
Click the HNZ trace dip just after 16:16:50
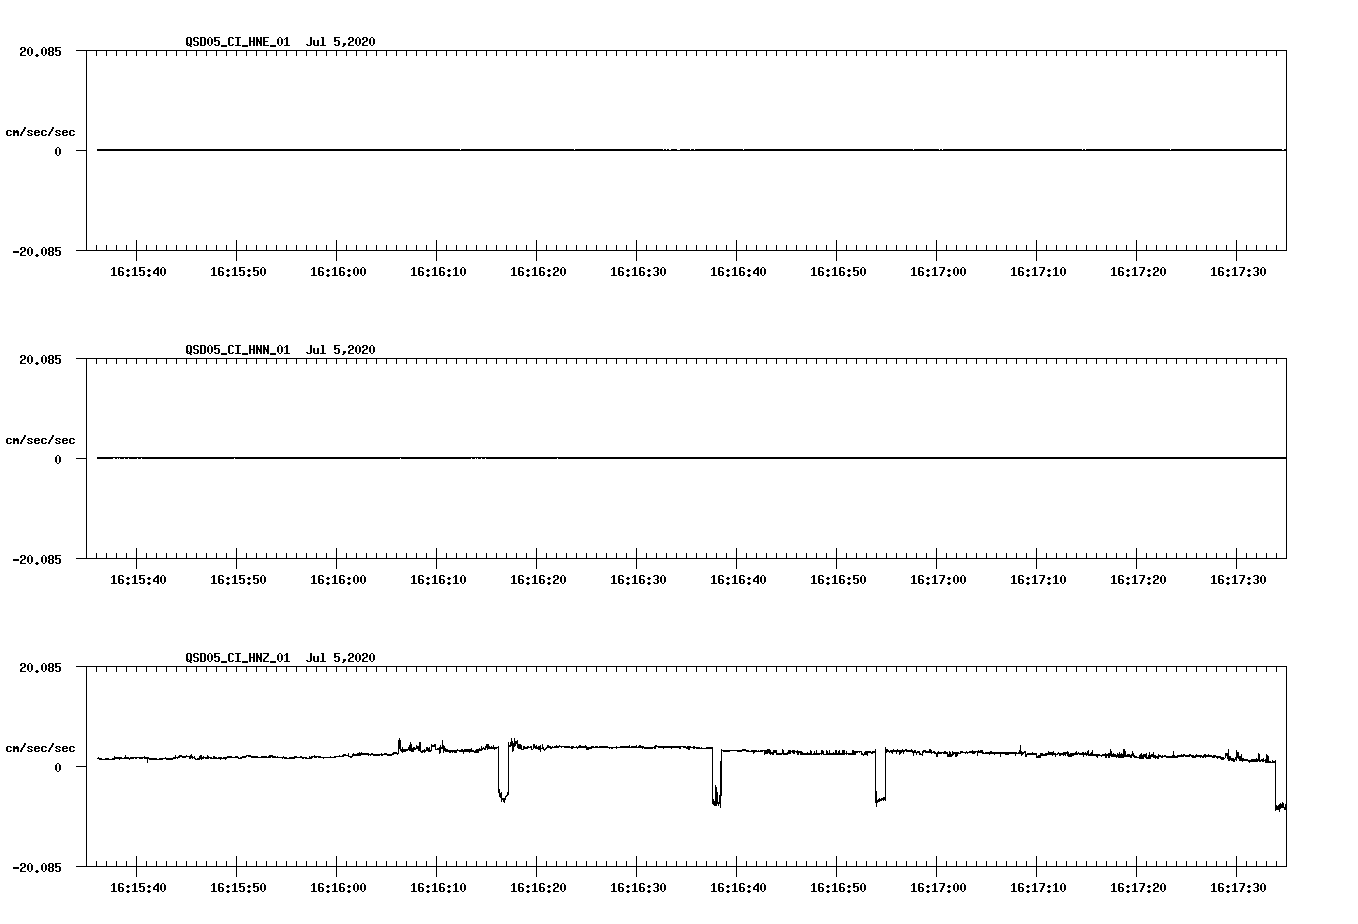[x=880, y=777]
